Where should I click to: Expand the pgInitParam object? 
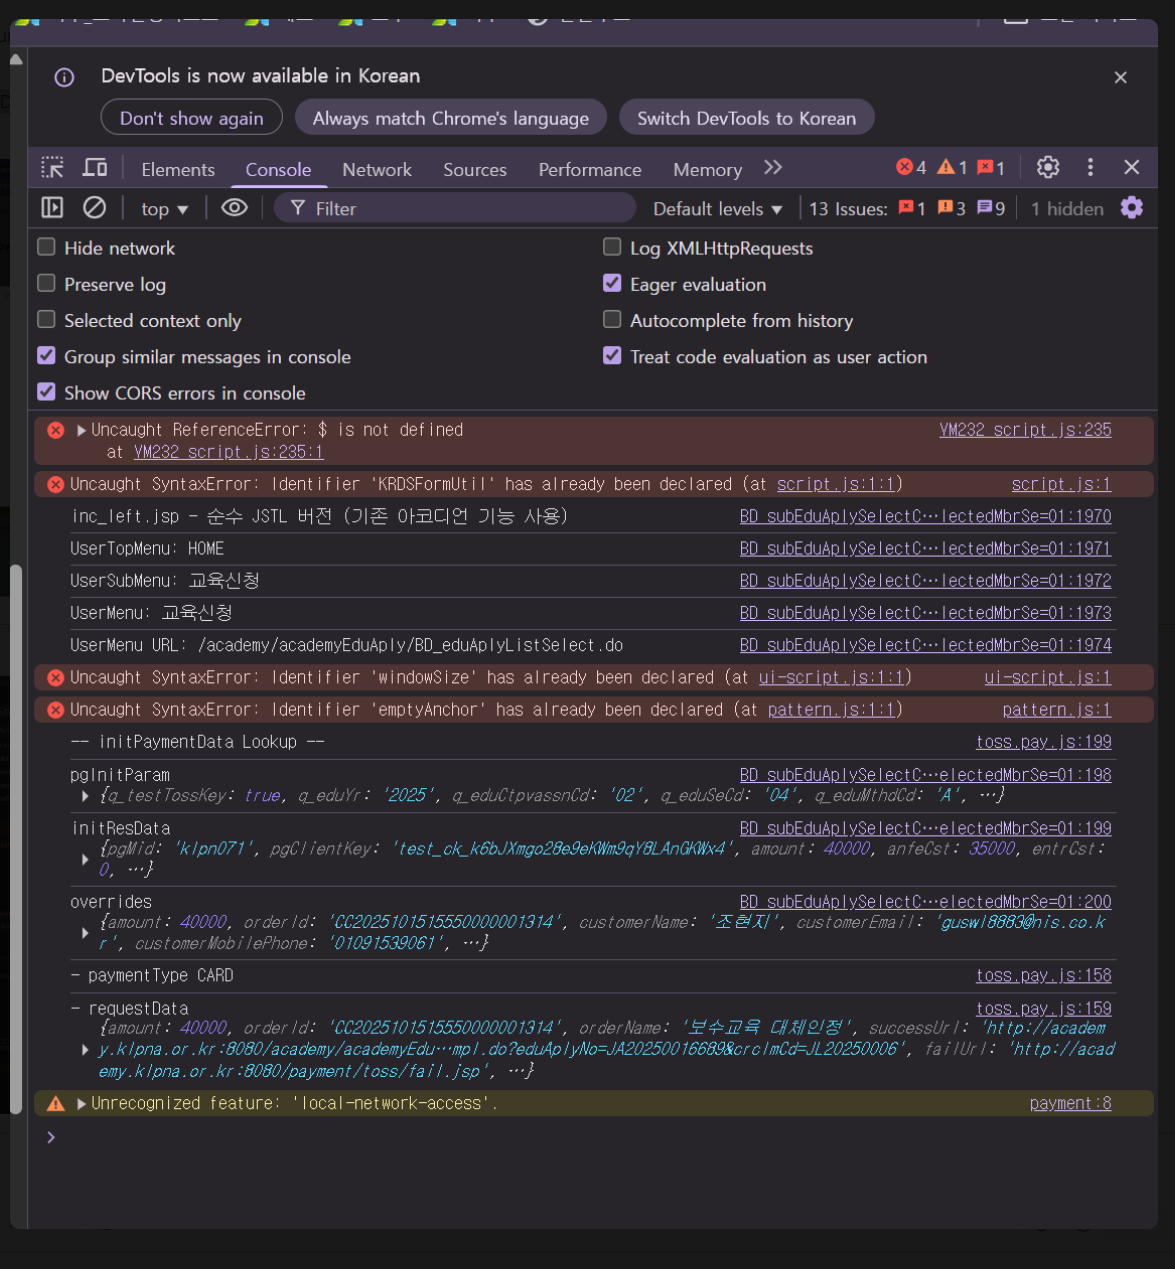tap(86, 796)
